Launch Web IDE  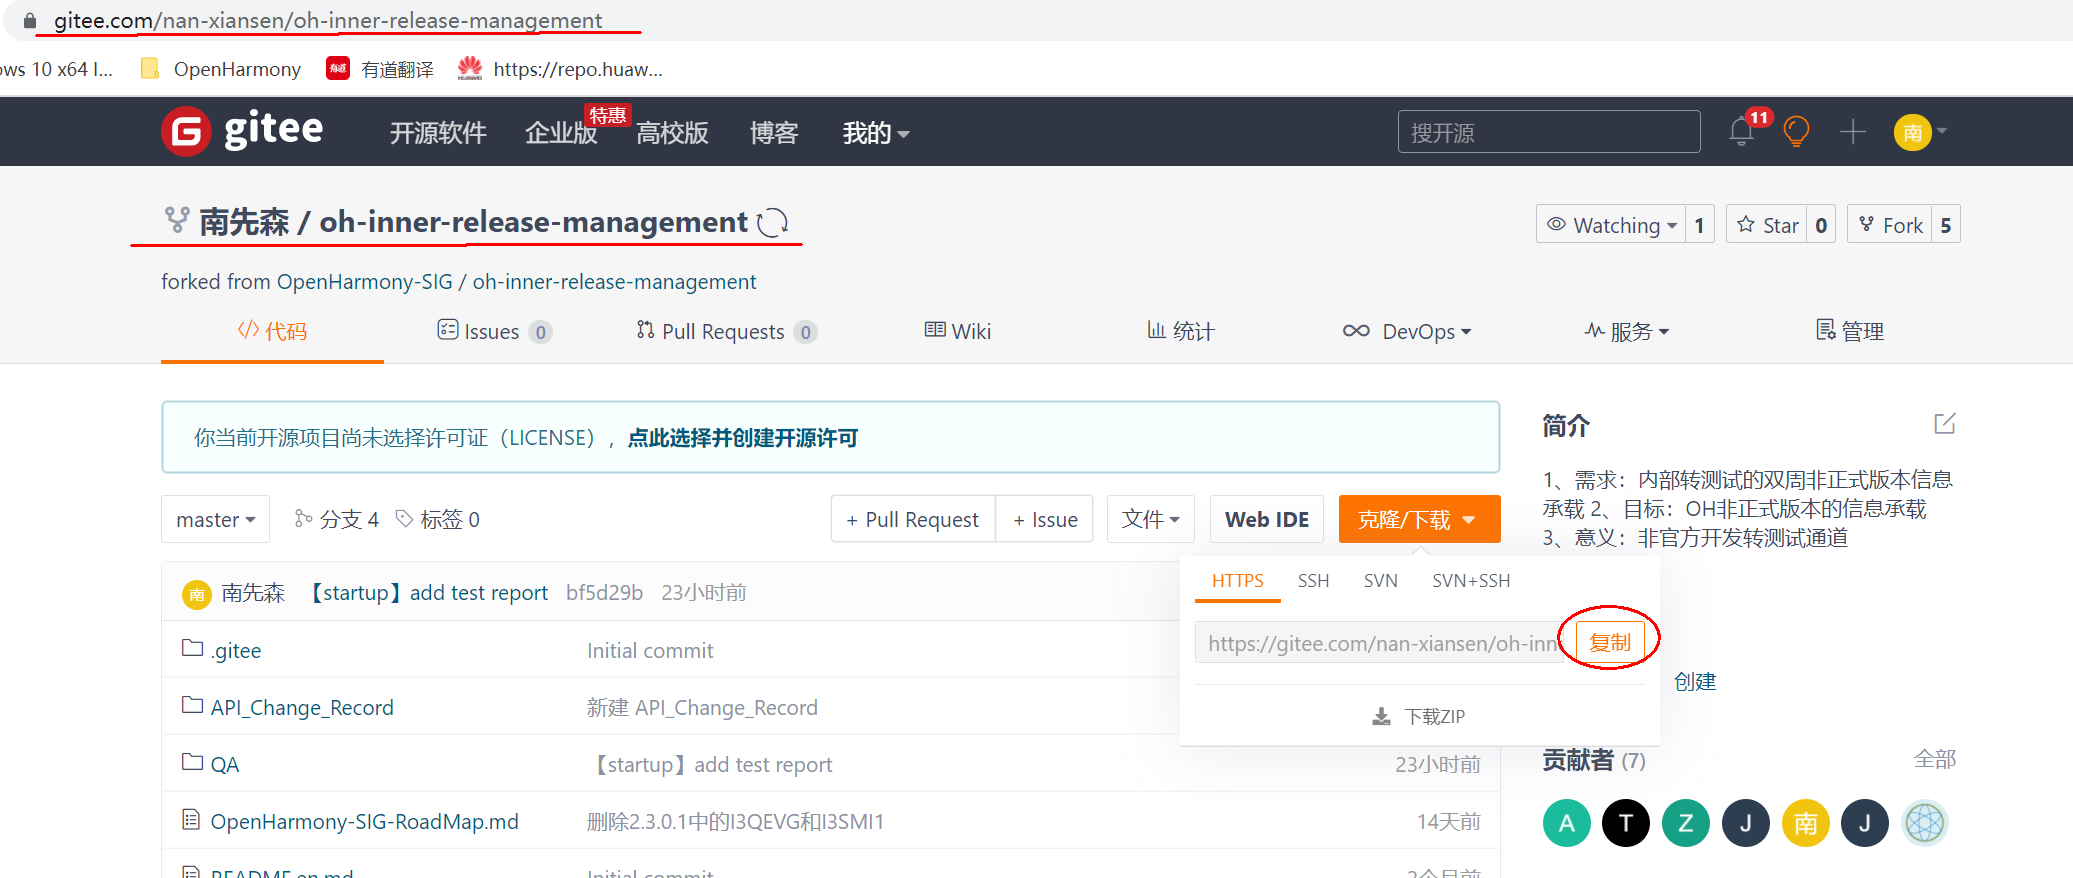[1267, 519]
